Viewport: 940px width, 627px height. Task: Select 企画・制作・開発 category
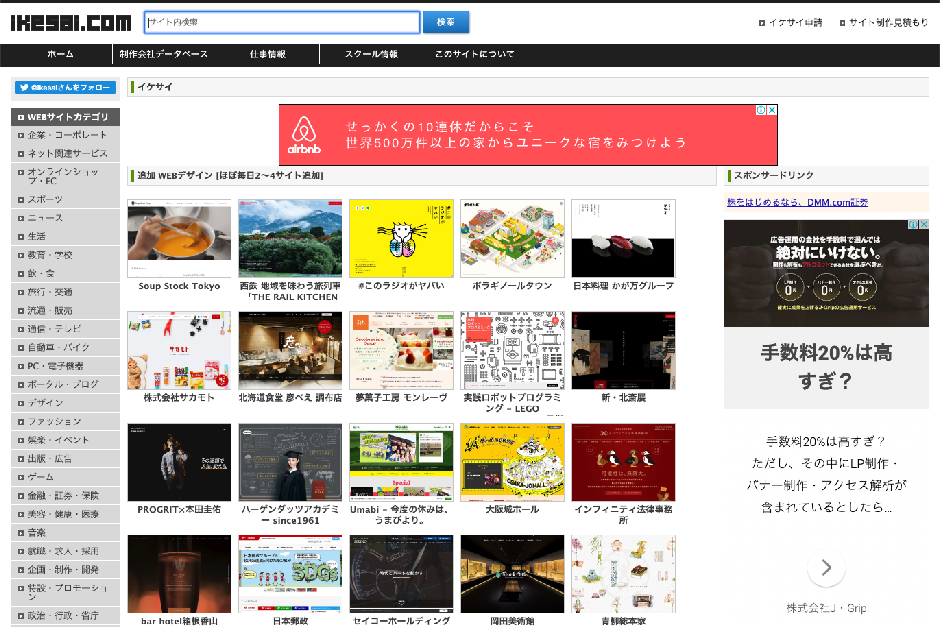coord(65,570)
